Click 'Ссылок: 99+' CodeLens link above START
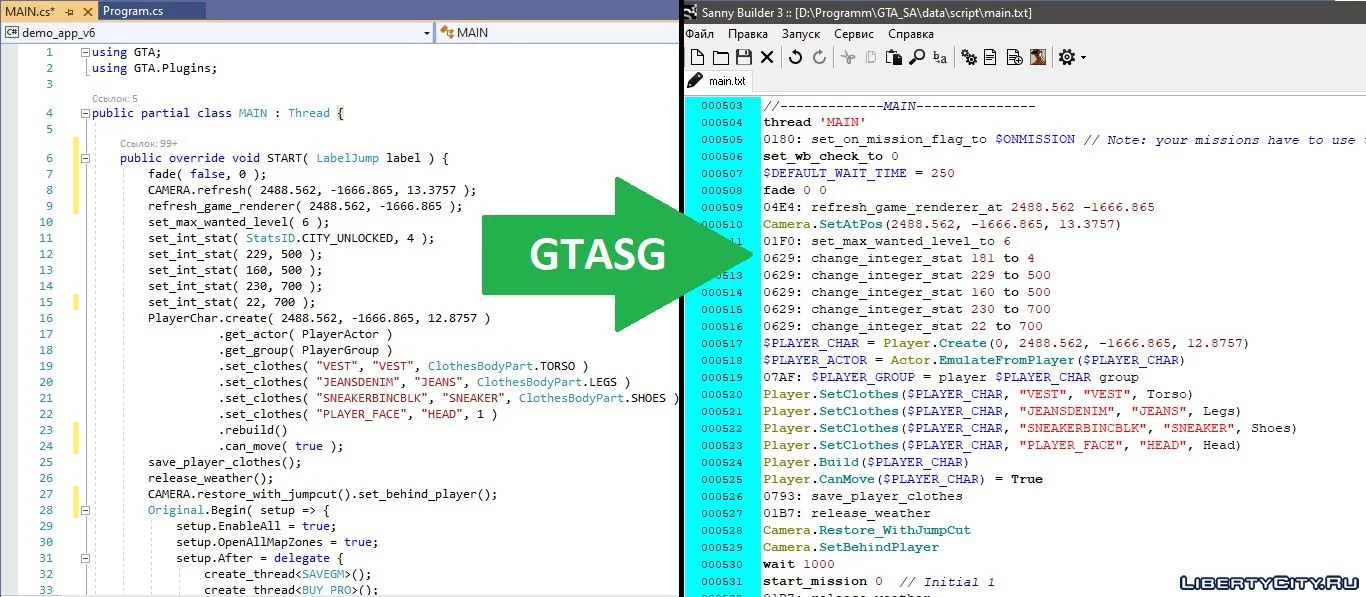The image size is (1366, 597). (x=148, y=143)
